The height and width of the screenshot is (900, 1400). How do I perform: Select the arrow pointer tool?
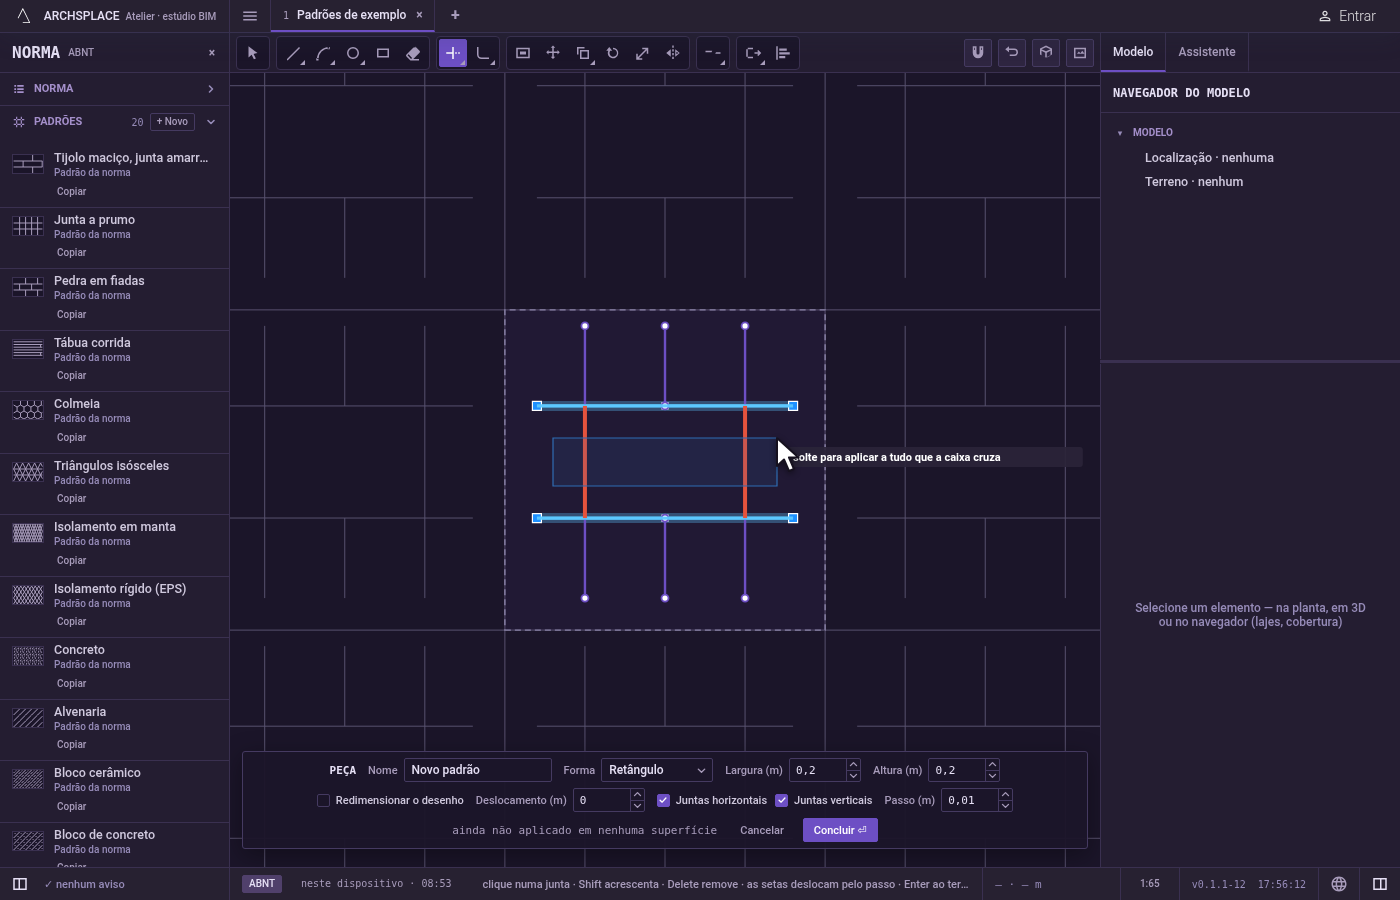252,53
